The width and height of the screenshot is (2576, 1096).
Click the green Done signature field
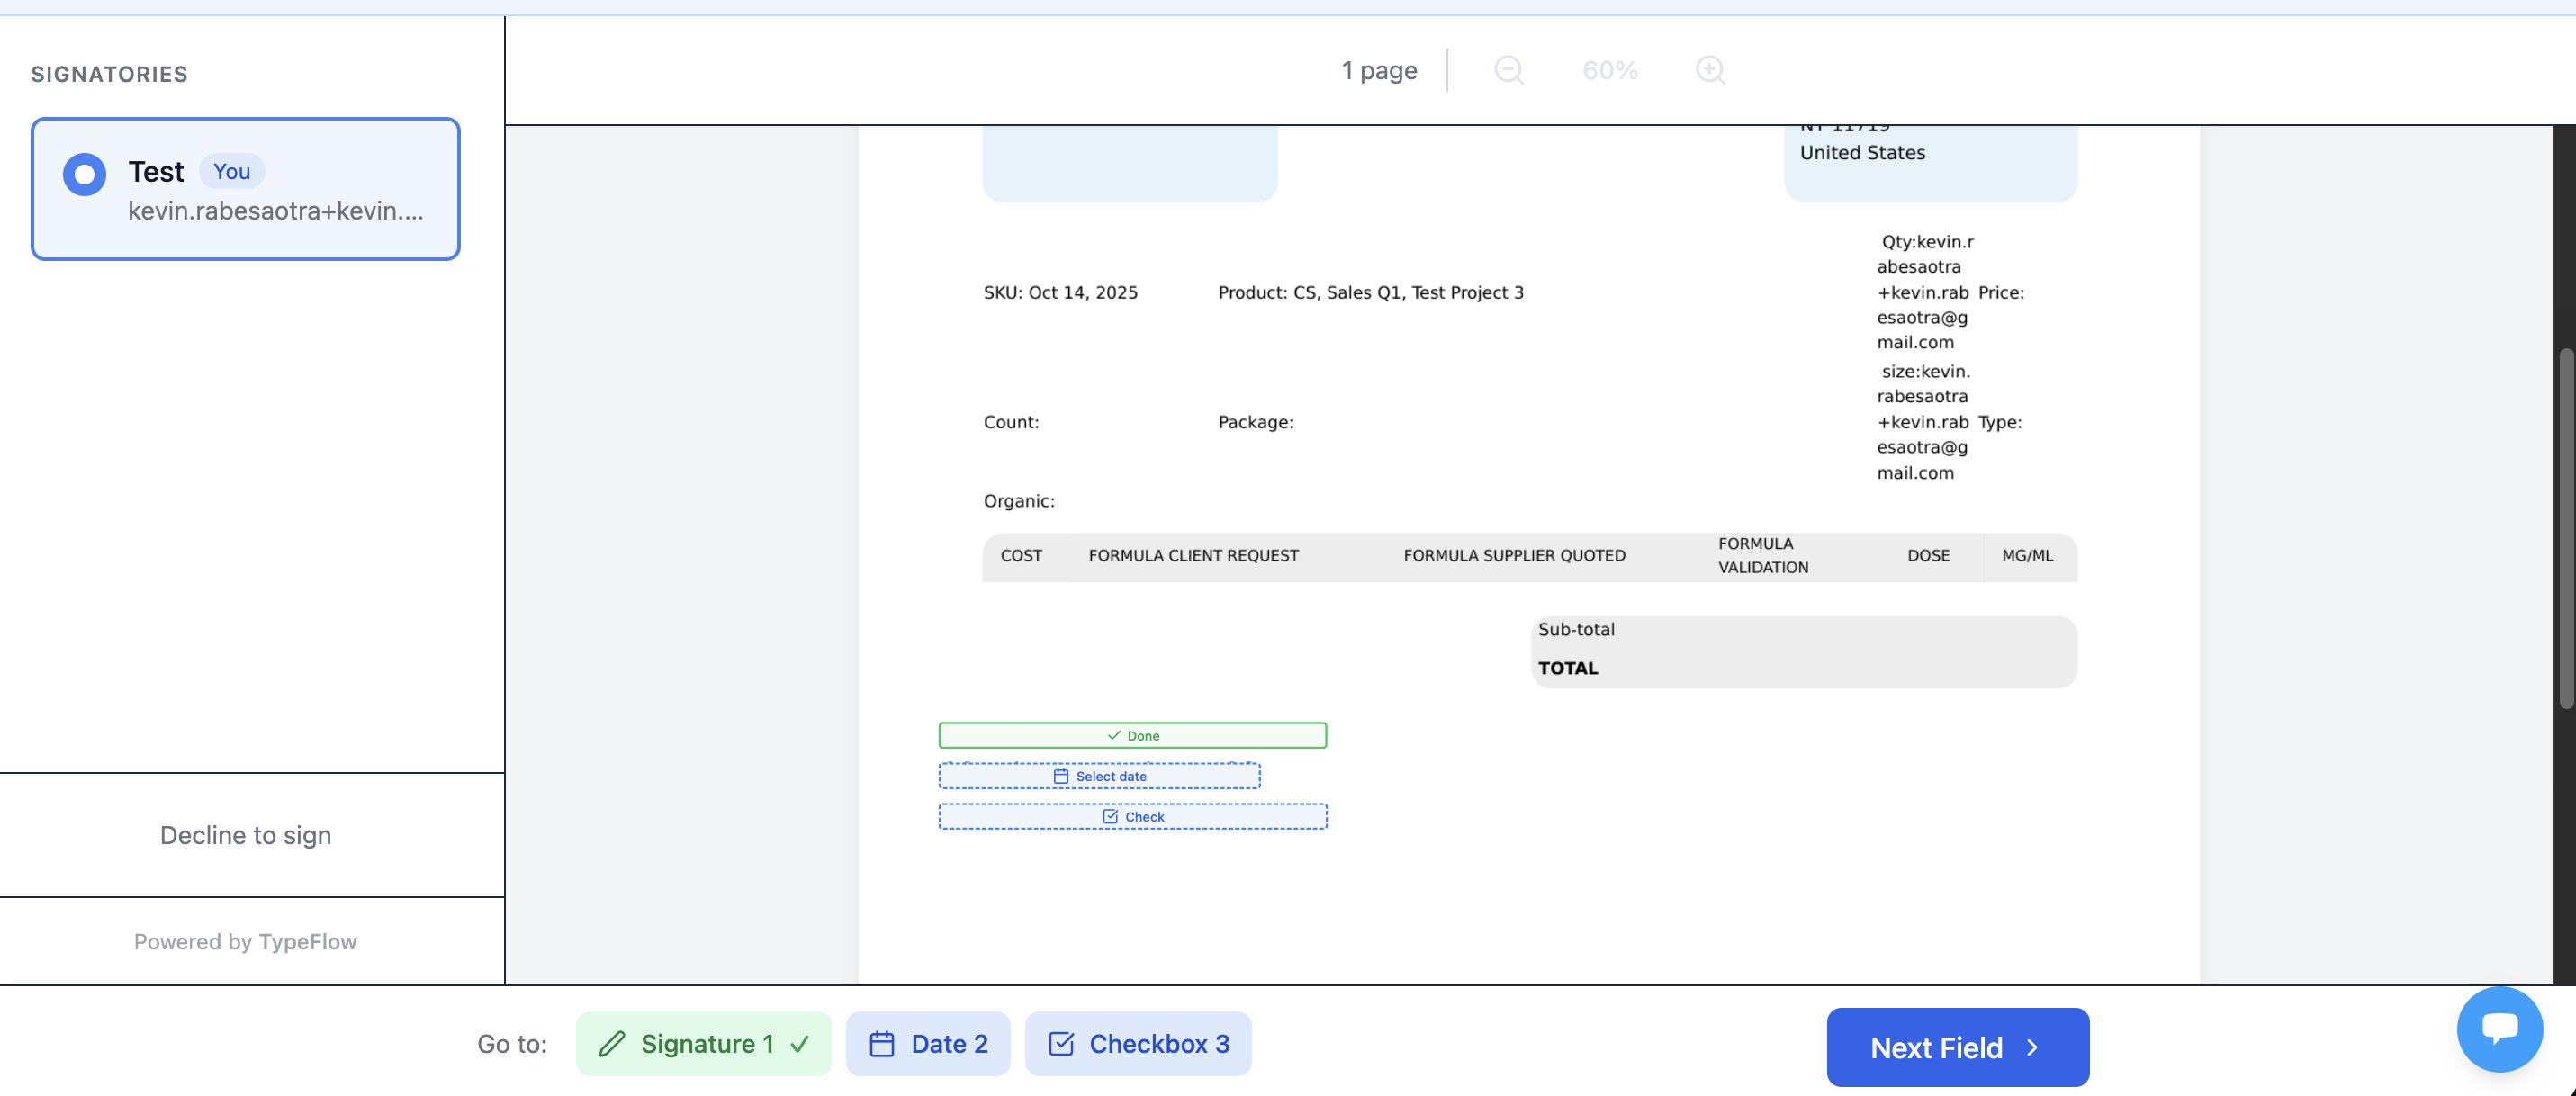tap(1132, 736)
